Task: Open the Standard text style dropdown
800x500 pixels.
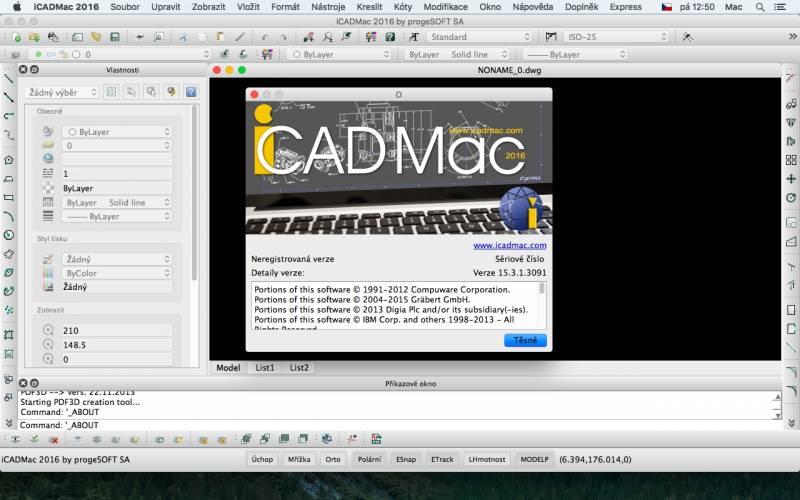Action: tap(480, 37)
